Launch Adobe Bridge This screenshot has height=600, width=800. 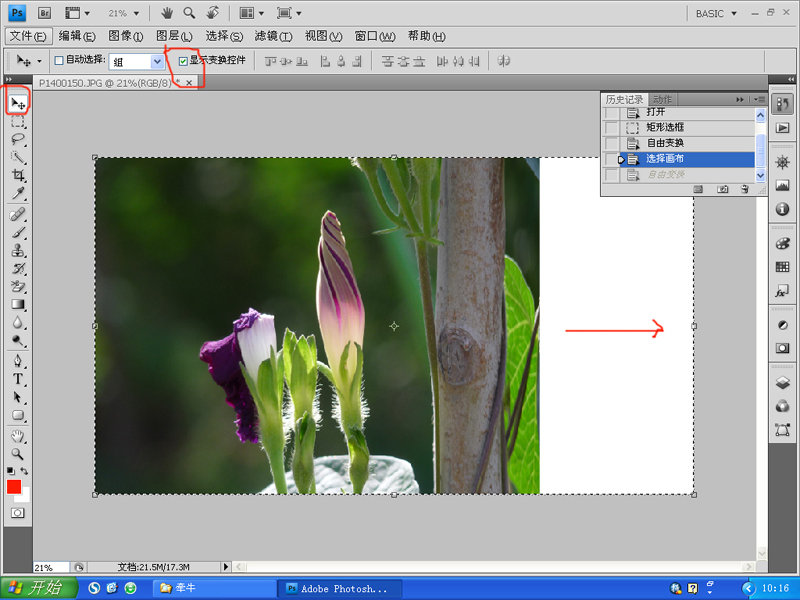tap(44, 13)
